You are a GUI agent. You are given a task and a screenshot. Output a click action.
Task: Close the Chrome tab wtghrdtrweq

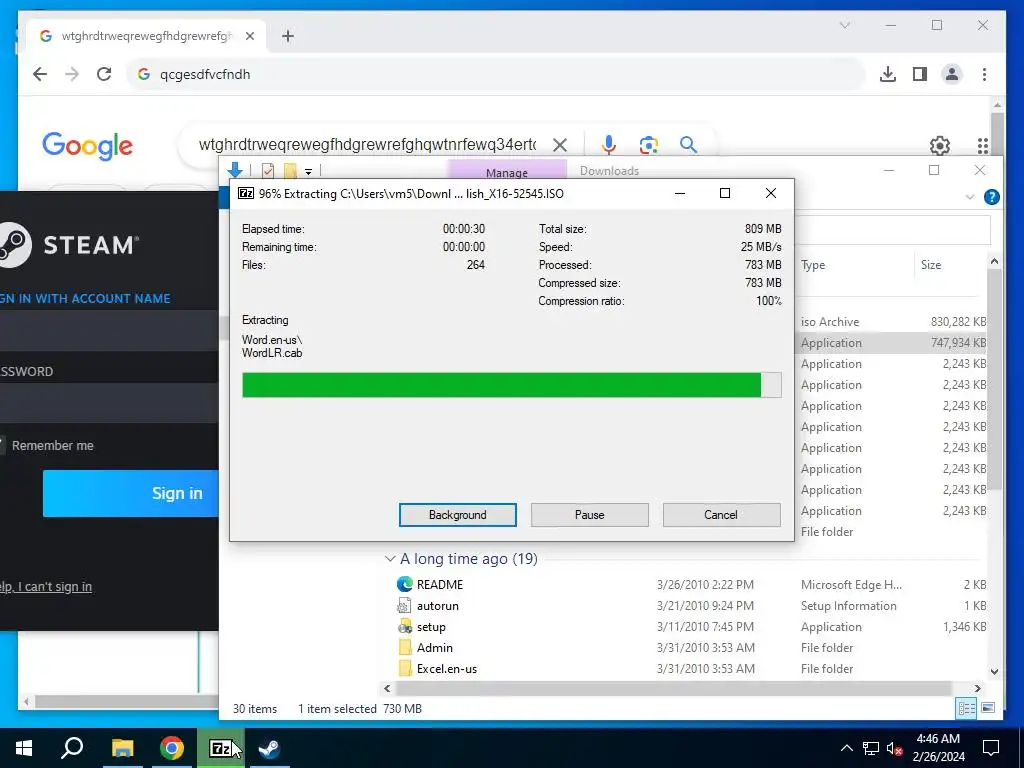click(249, 36)
